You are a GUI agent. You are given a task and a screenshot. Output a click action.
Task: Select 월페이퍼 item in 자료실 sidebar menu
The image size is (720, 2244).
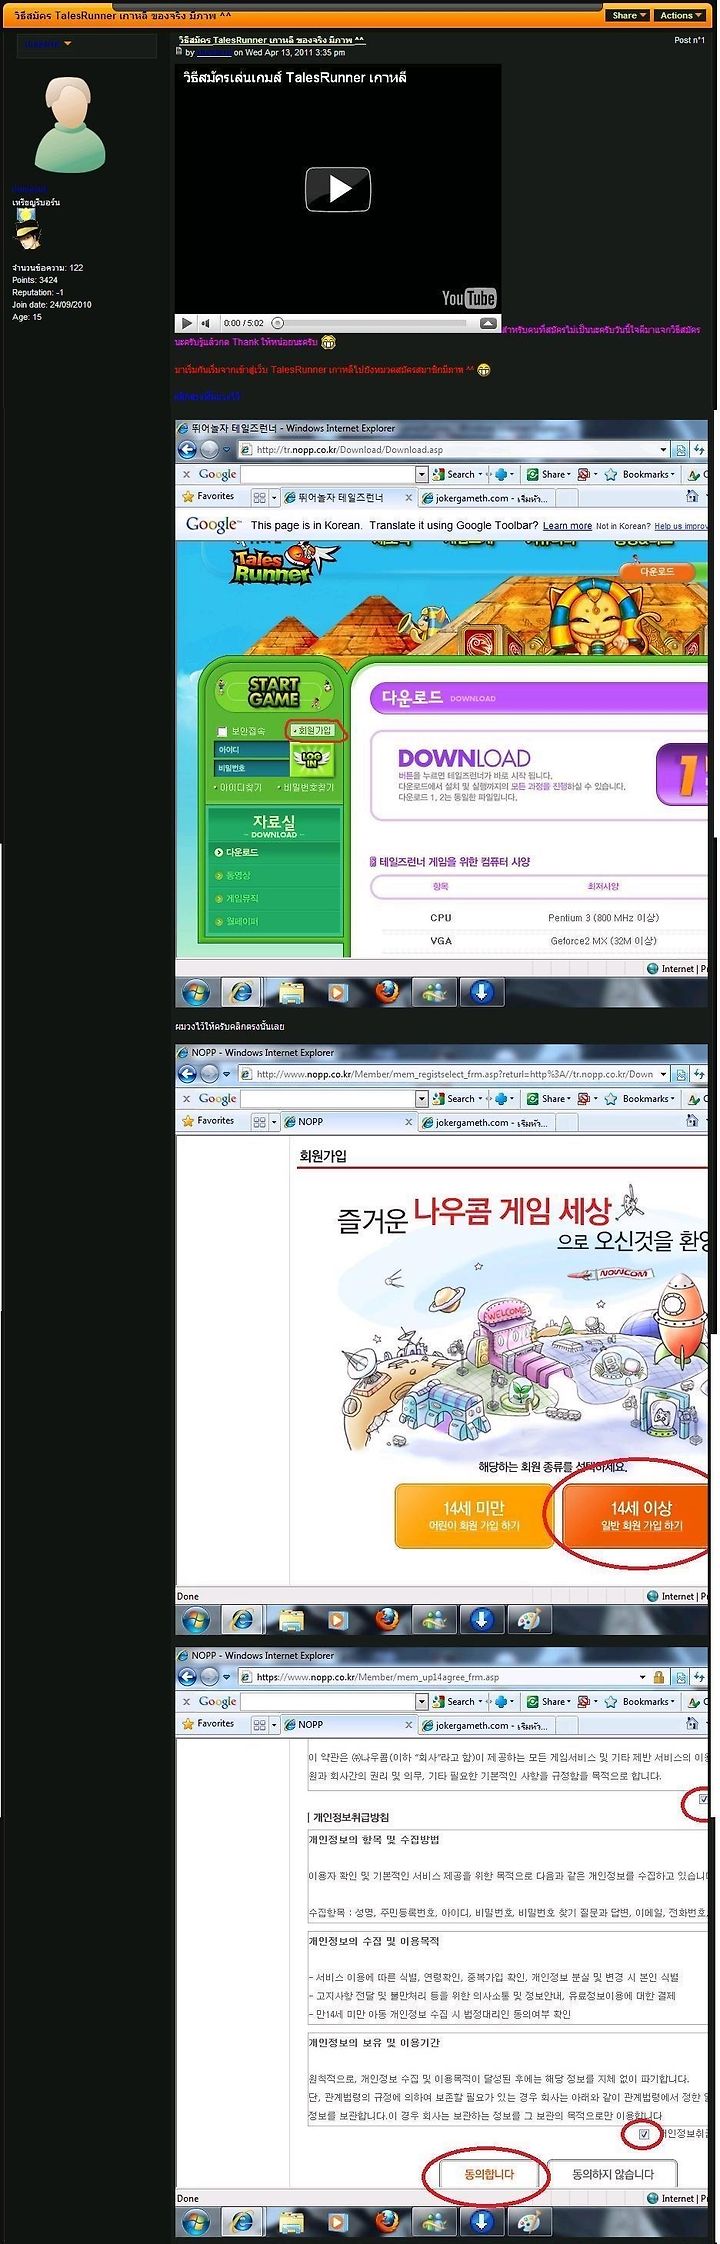point(241,921)
